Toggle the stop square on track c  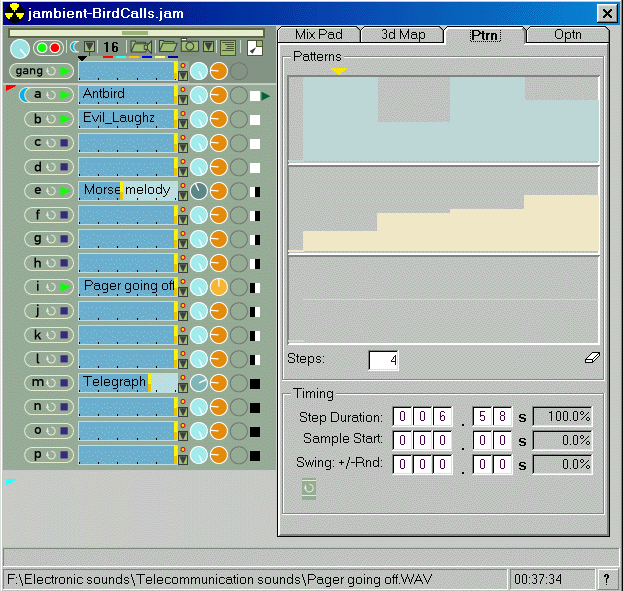coord(65,143)
